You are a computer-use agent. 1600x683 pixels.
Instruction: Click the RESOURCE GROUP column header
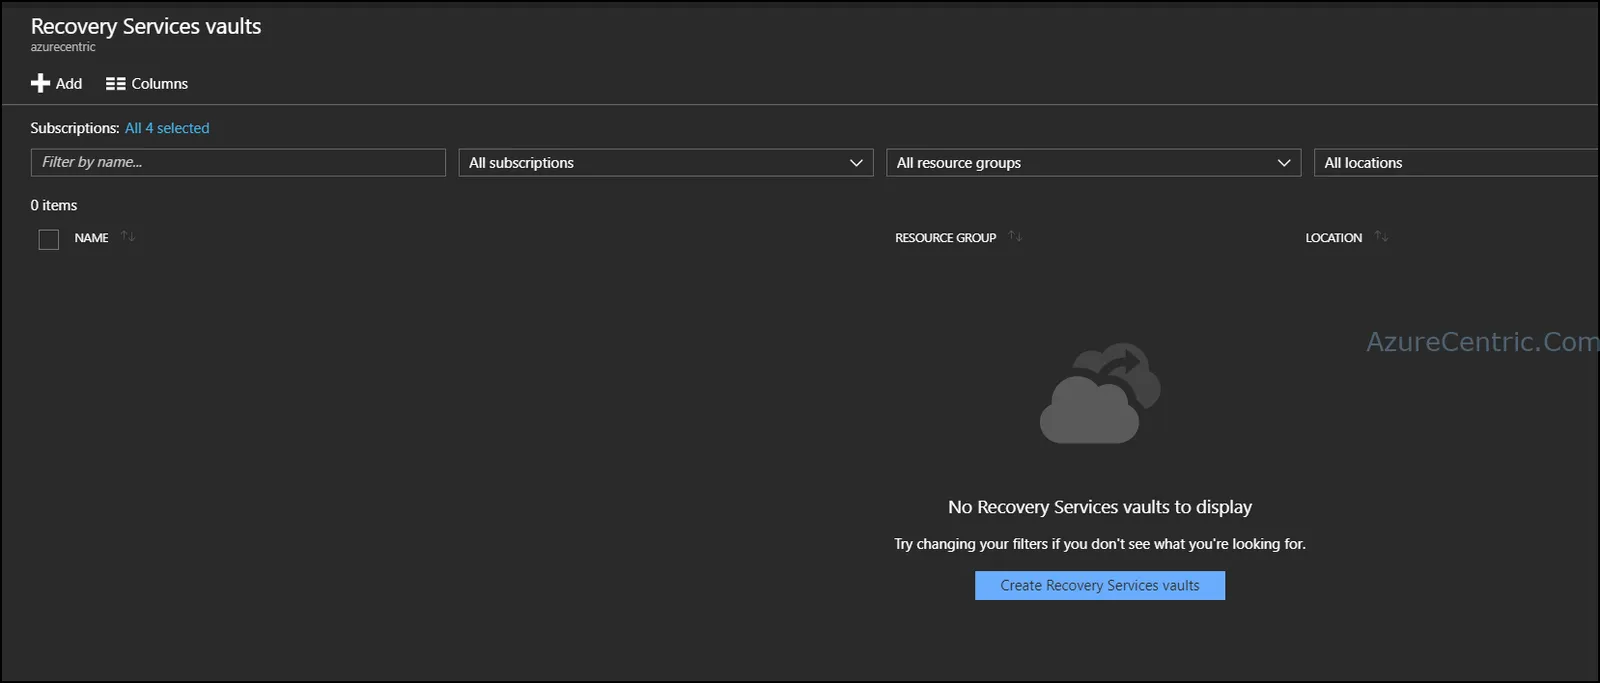click(945, 238)
